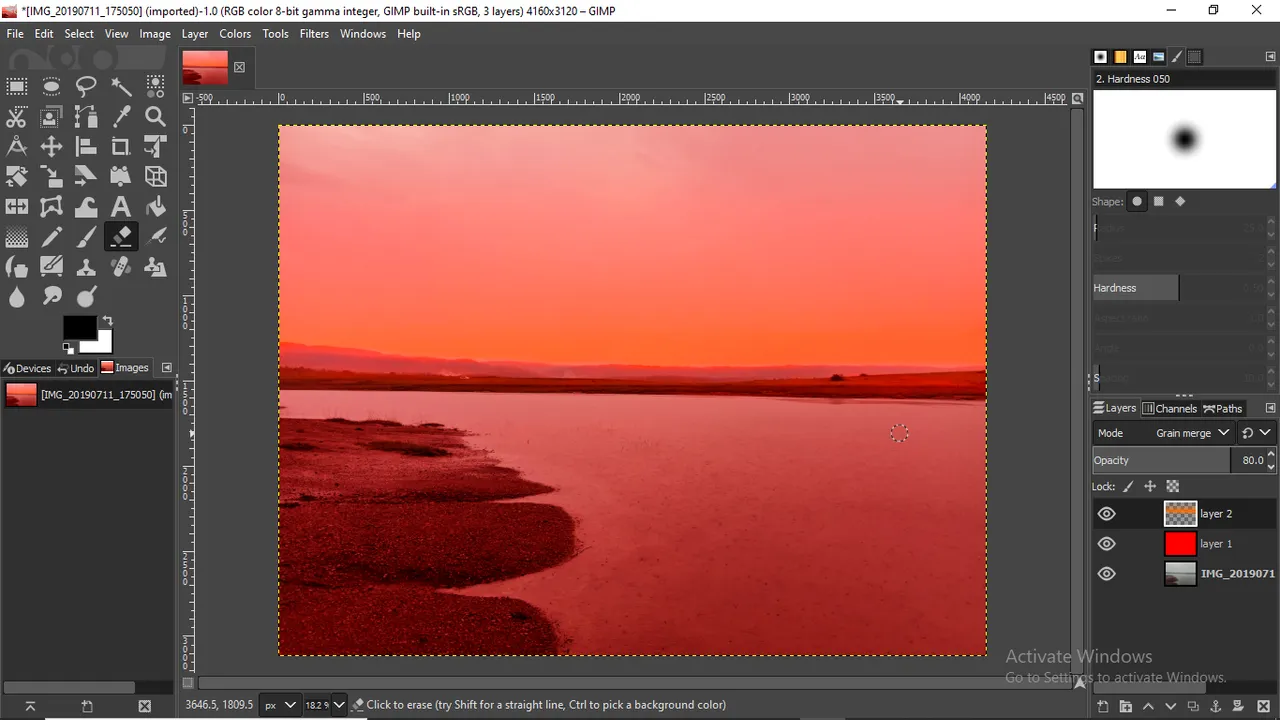This screenshot has width=1280, height=720.
Task: Activate the Crop tool
Action: click(x=121, y=147)
